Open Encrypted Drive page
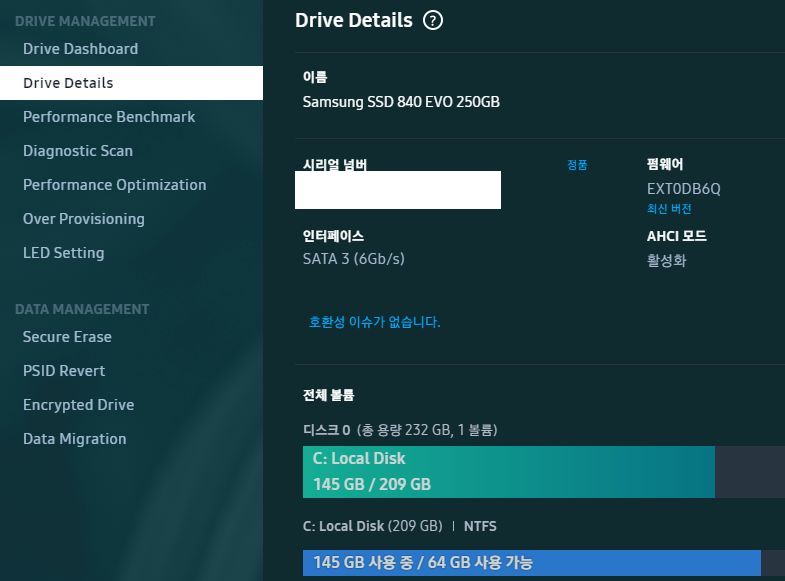This screenshot has height=581, width=785. (79, 405)
